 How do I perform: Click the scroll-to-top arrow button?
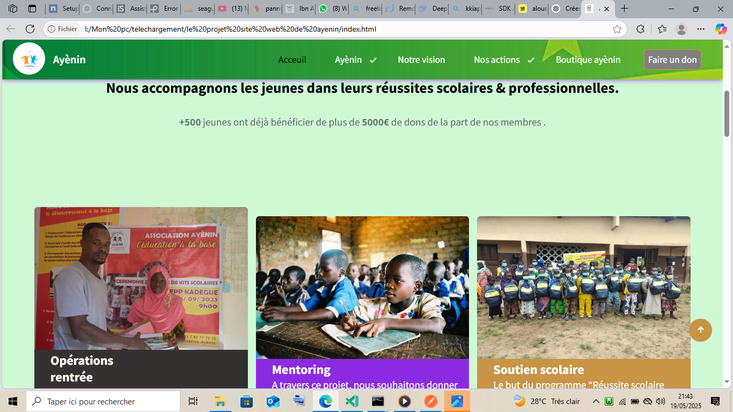(700, 330)
